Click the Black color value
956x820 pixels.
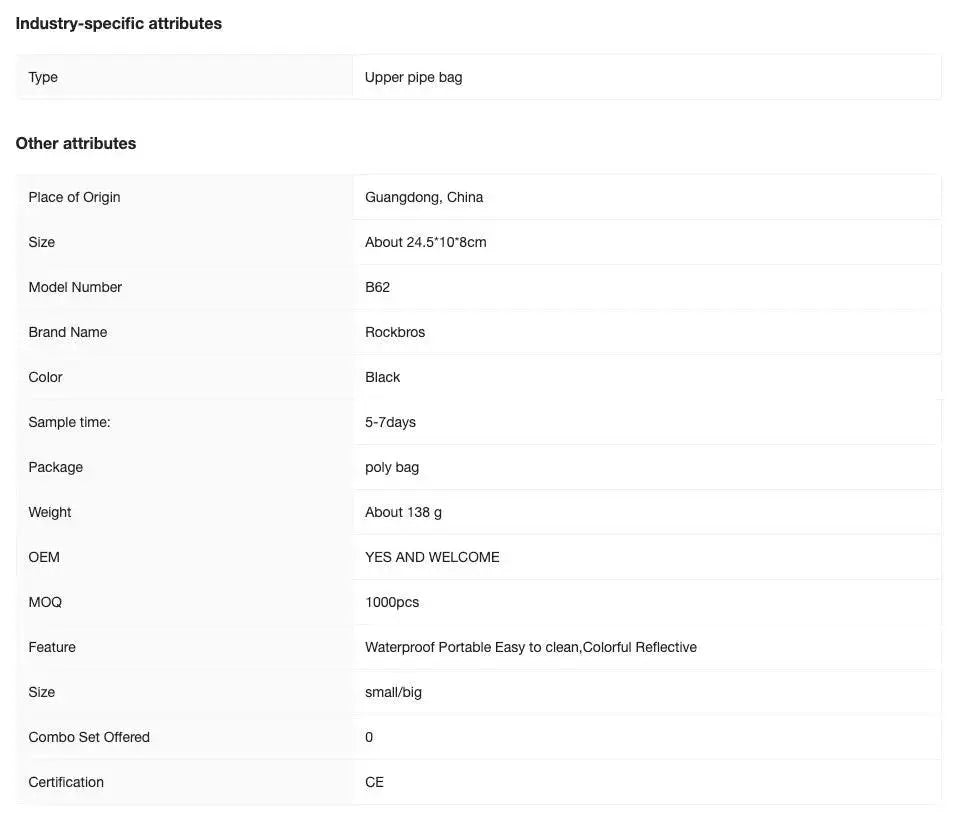(382, 377)
